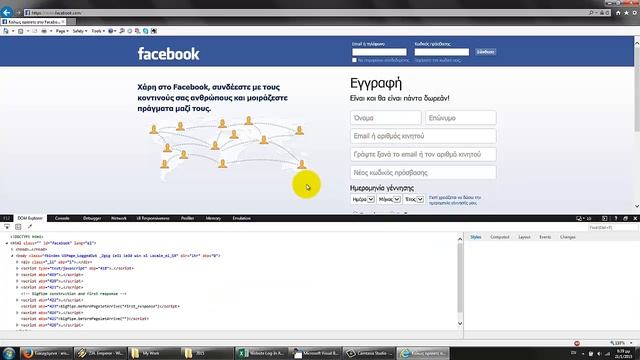Click the facebook logo

tap(168, 54)
